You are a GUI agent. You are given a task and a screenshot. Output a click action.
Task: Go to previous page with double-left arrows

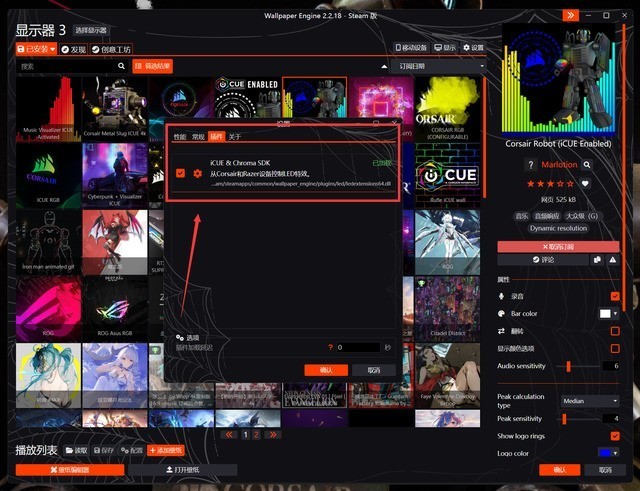tap(229, 435)
